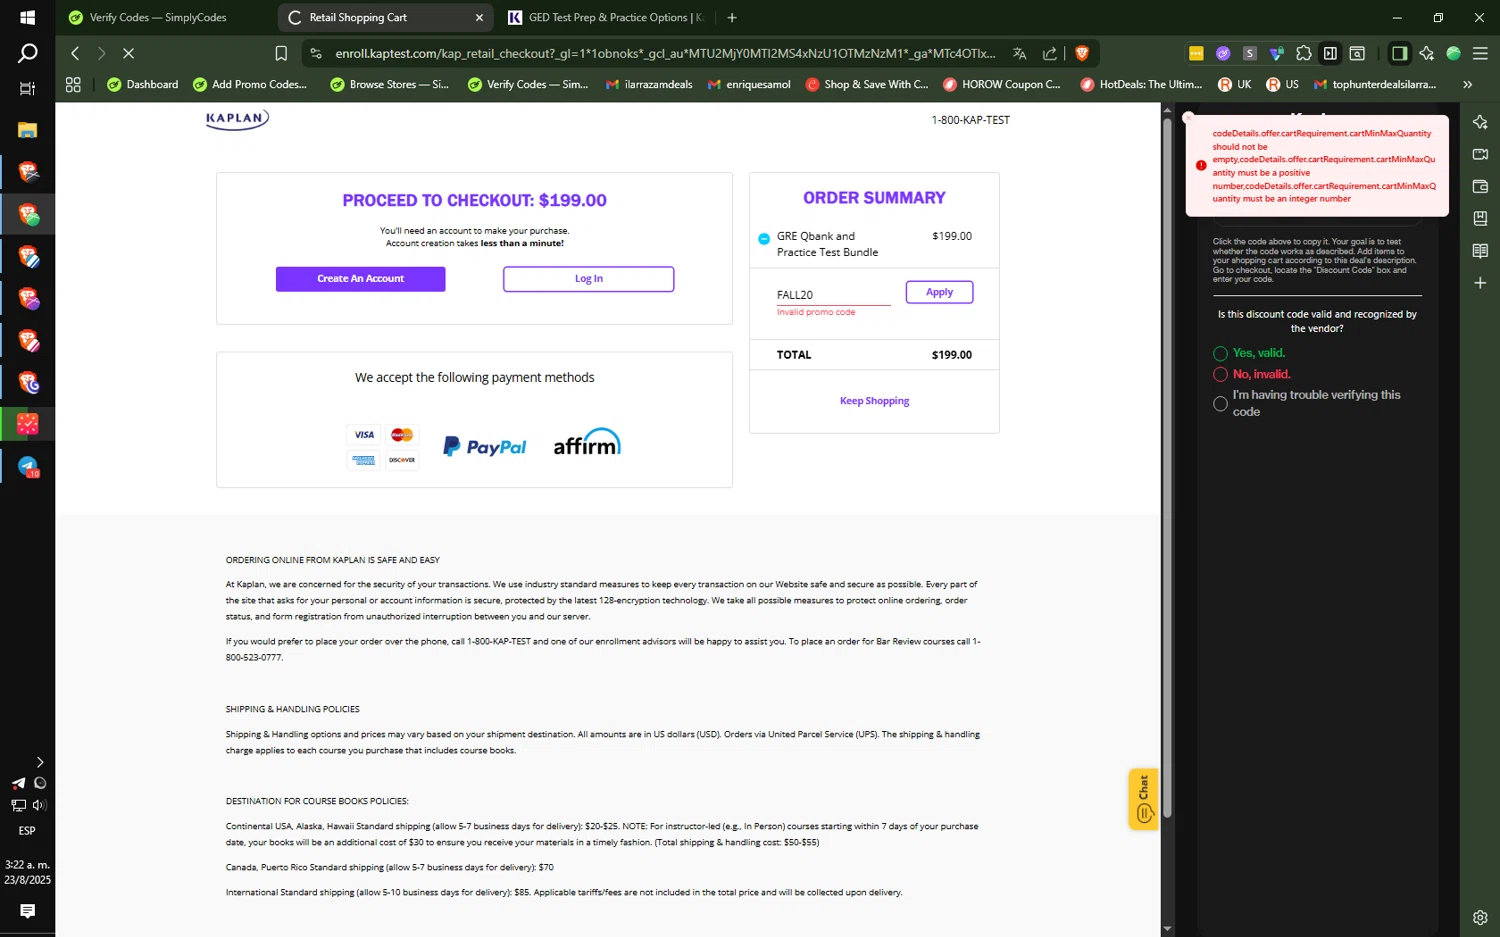Expand the taskbar hidden icons chevron

pyautogui.click(x=40, y=762)
